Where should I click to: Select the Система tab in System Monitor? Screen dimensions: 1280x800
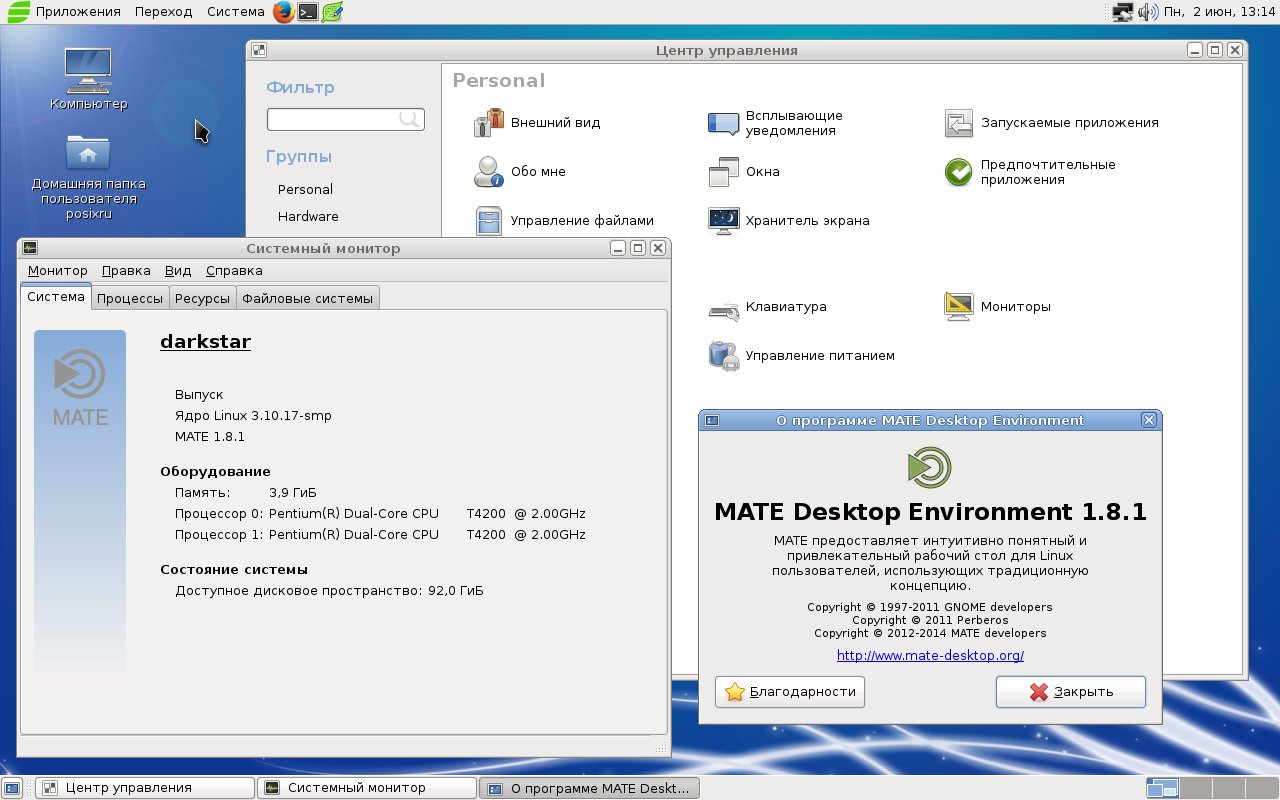[56, 297]
